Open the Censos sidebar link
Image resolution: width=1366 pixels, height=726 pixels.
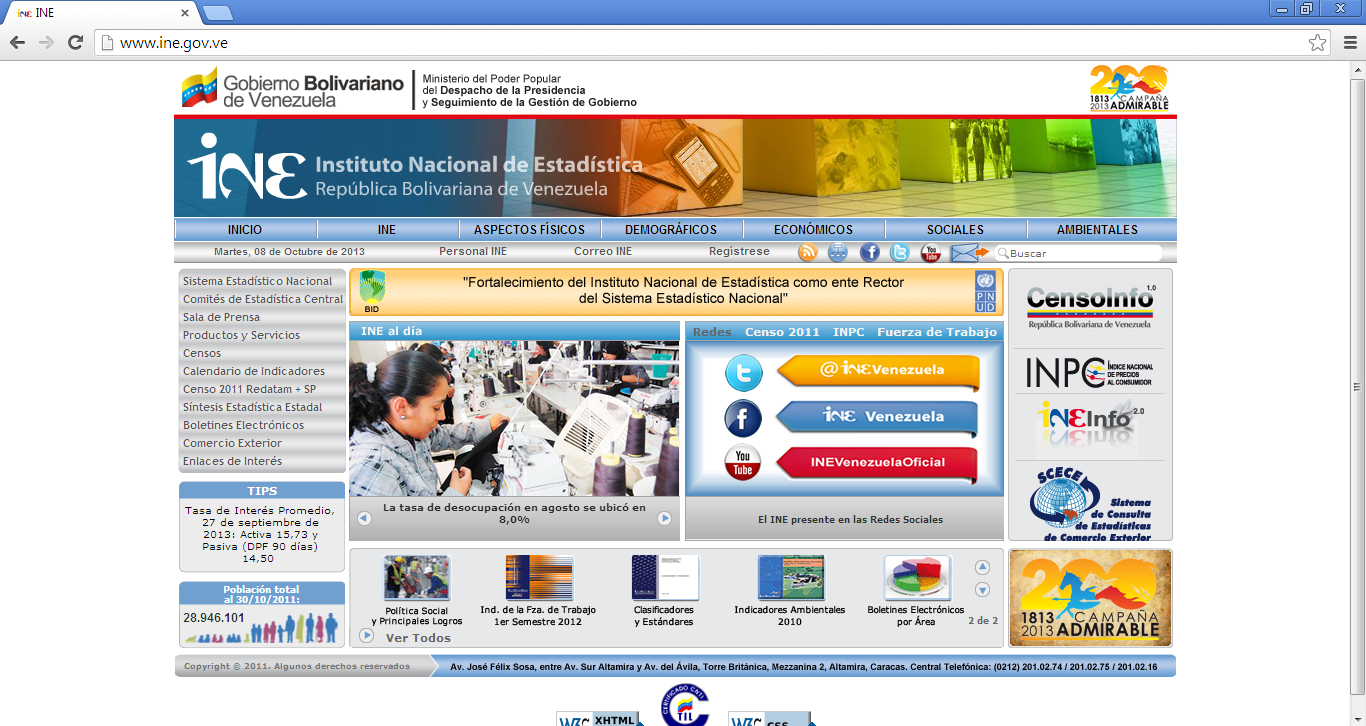[202, 353]
